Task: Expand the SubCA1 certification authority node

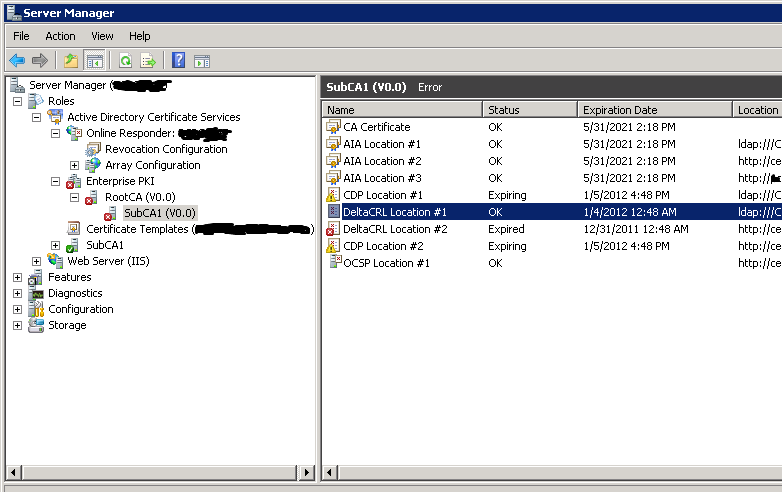Action: (55, 245)
